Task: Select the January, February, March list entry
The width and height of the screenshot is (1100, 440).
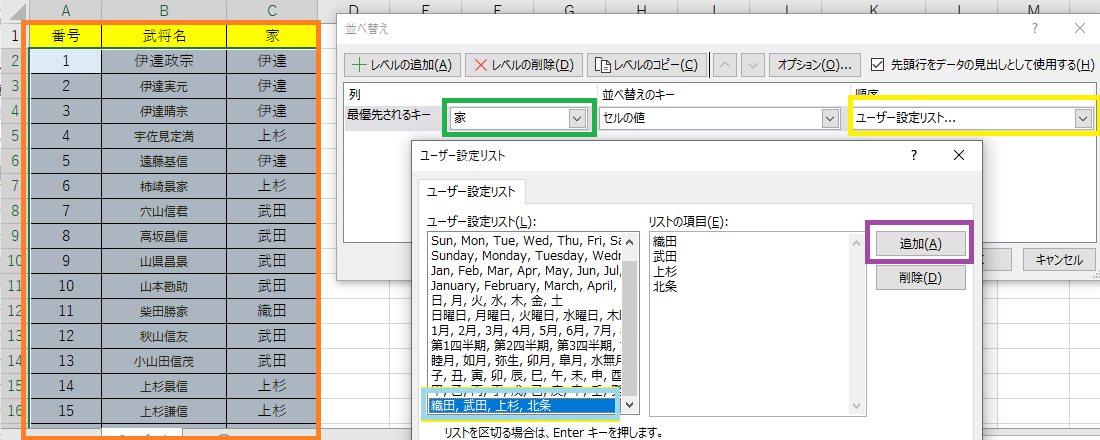Action: 523,286
